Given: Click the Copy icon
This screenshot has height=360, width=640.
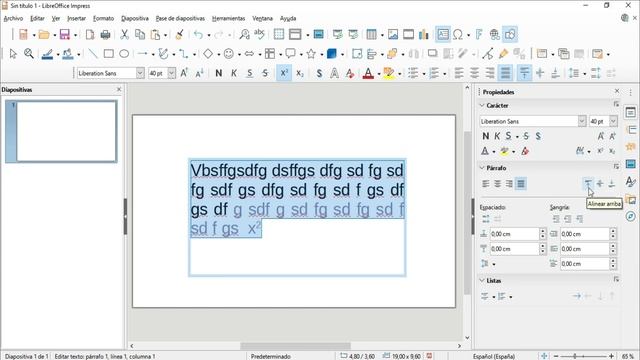Looking at the screenshot, I should coord(140,35).
